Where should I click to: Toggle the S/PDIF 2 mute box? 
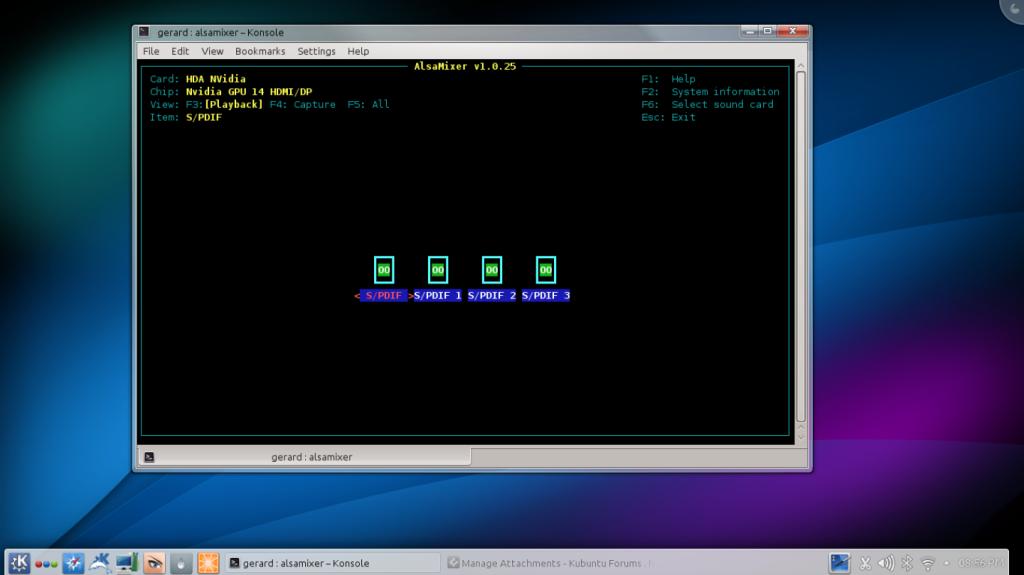coord(492,270)
